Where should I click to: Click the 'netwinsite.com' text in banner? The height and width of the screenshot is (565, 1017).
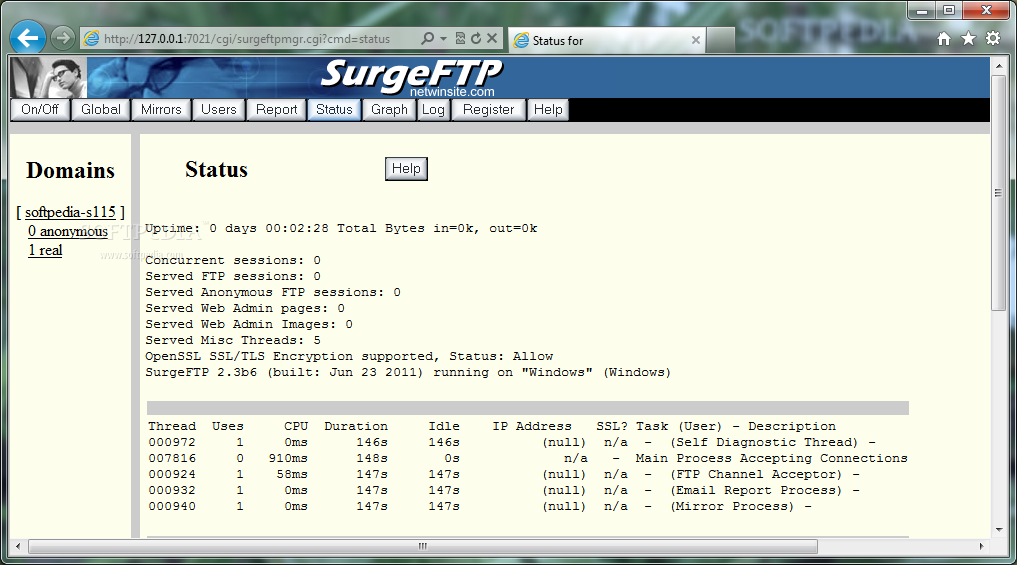click(x=452, y=92)
